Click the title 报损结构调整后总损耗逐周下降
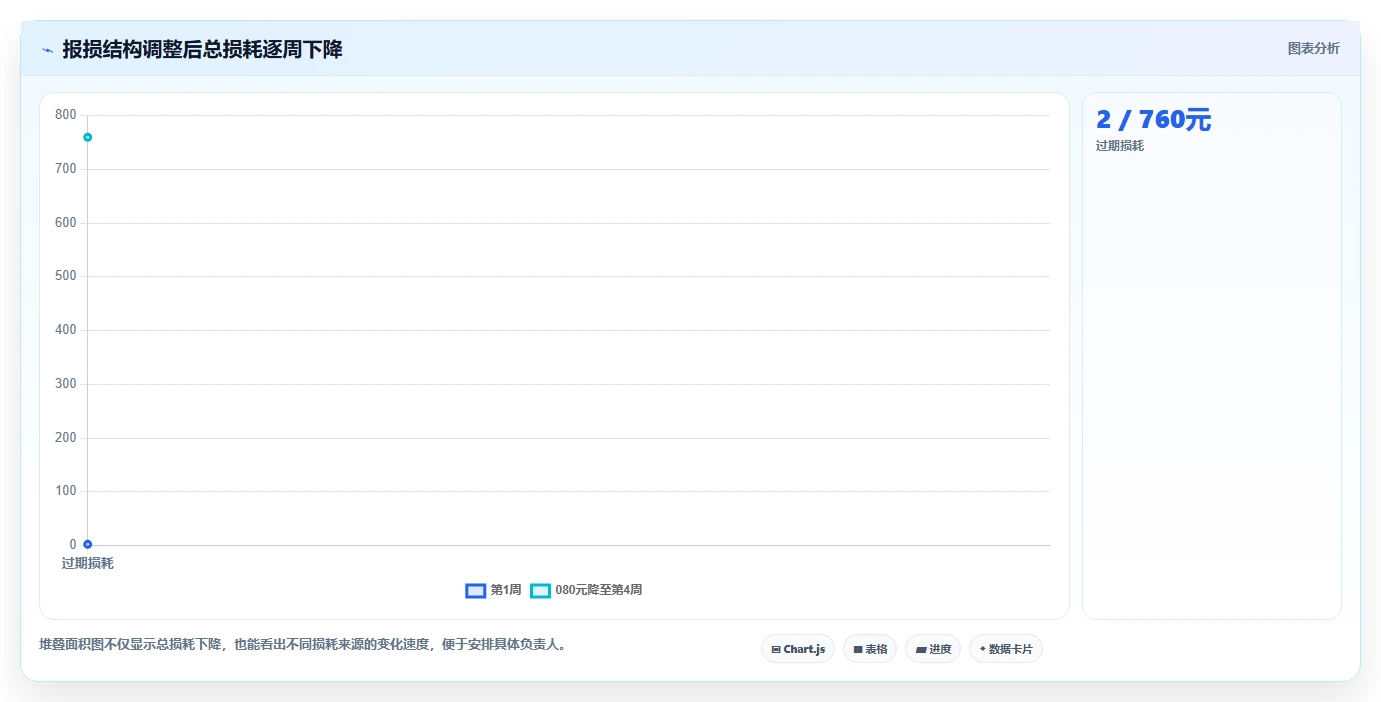This screenshot has height=702, width=1381. point(202,49)
